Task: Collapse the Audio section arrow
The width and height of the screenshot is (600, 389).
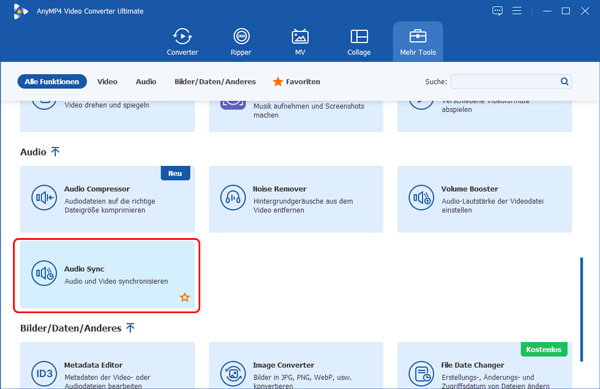Action: click(x=55, y=152)
